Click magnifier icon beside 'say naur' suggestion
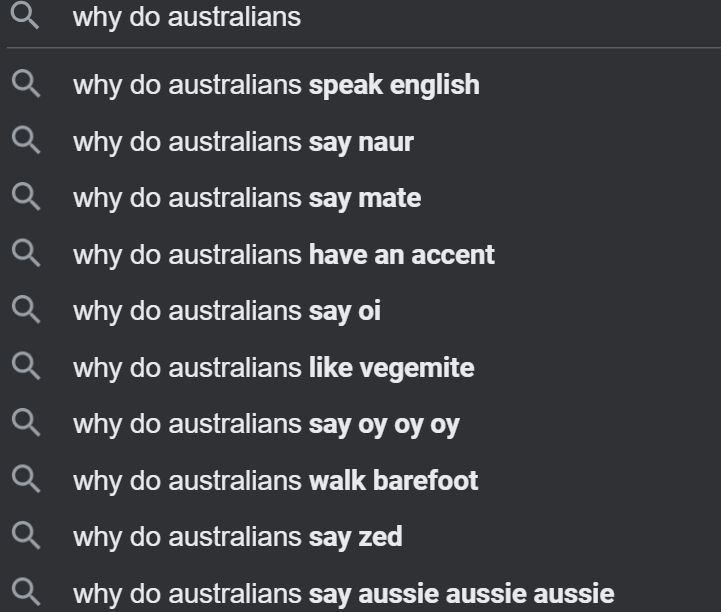Image resolution: width=721 pixels, height=612 pixels. click(26, 140)
